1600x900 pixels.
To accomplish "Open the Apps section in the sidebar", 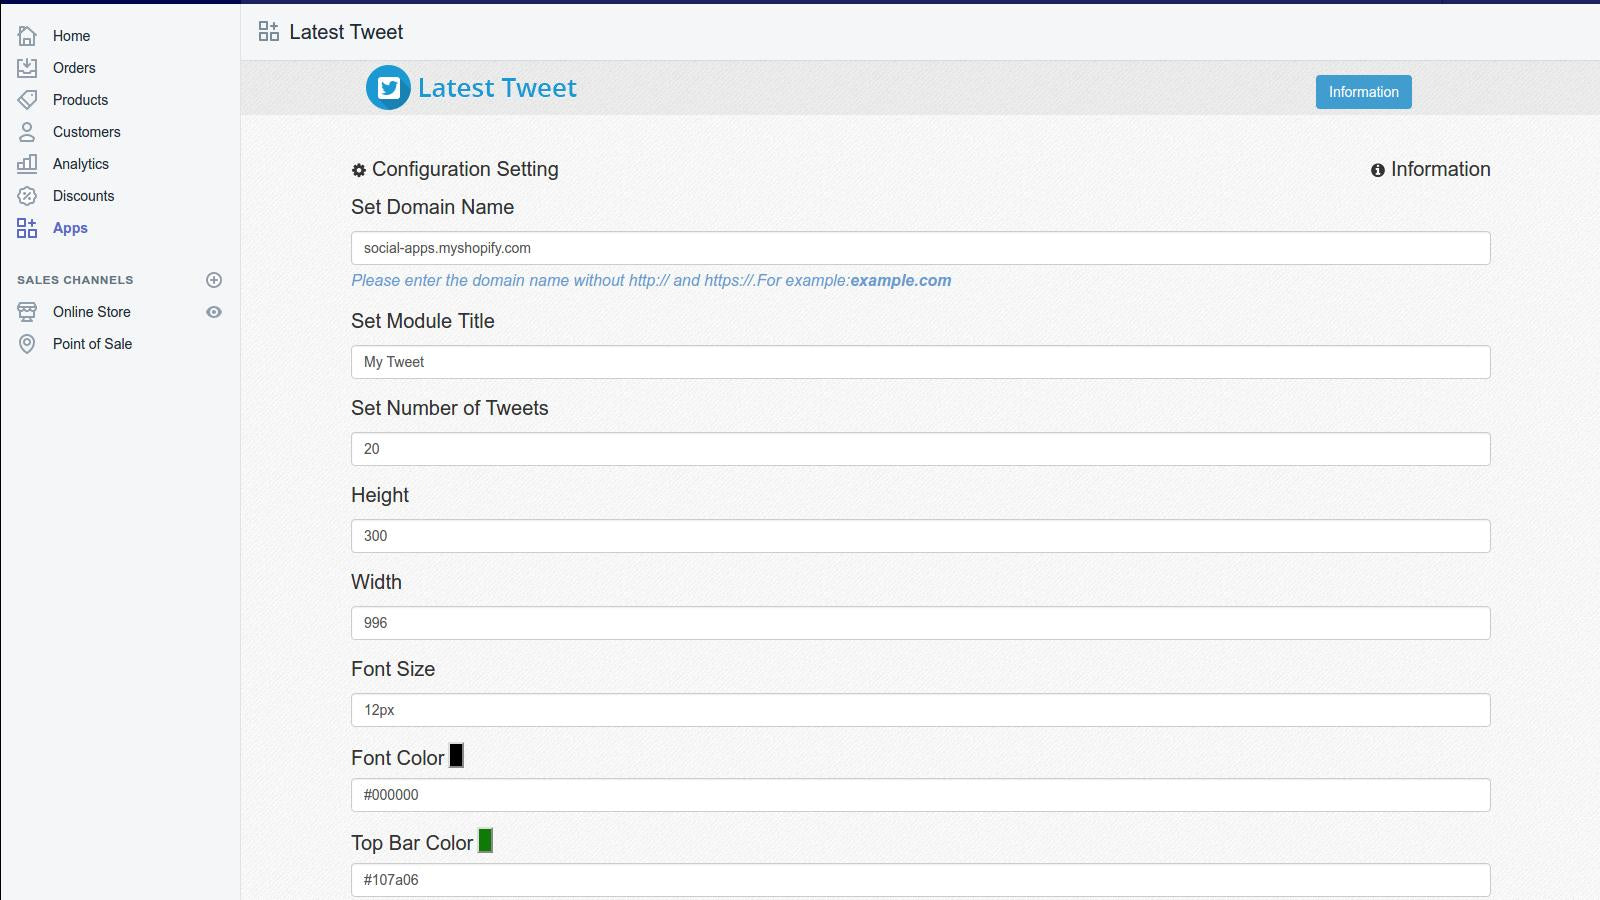I will point(69,227).
